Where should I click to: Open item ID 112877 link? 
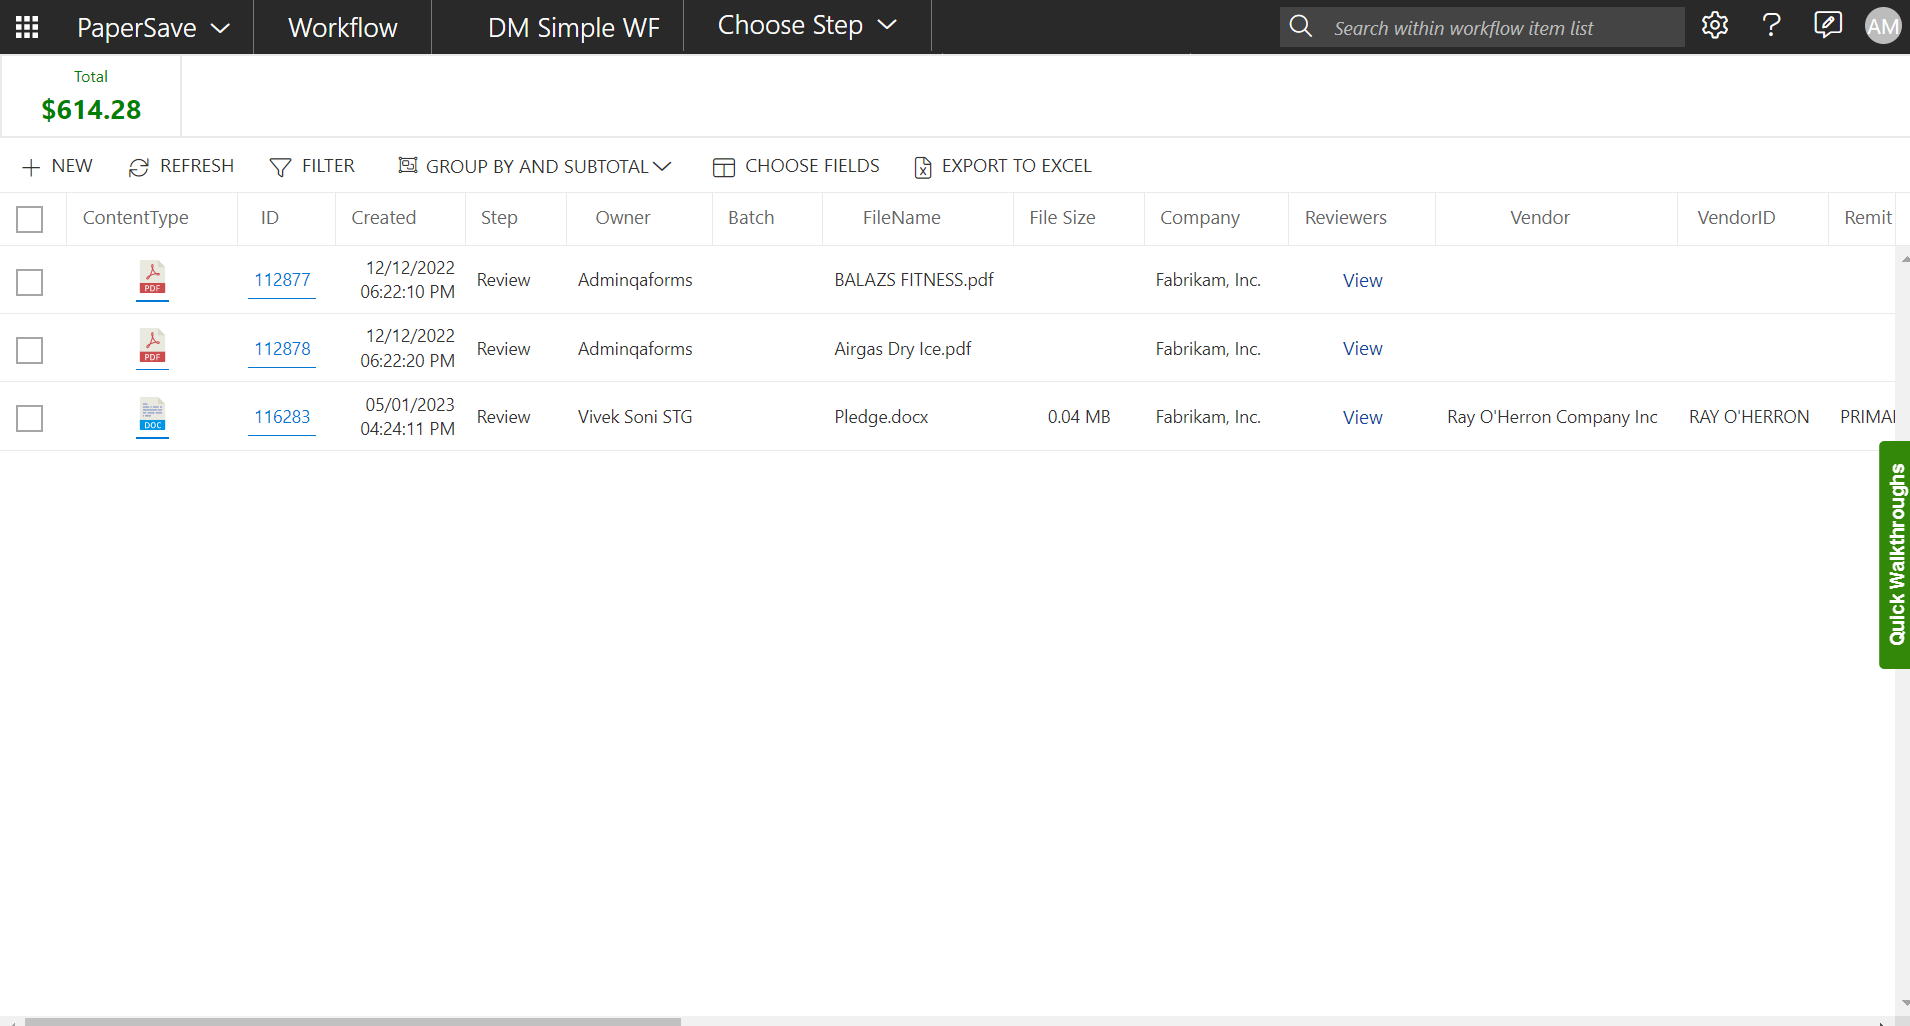(x=282, y=280)
